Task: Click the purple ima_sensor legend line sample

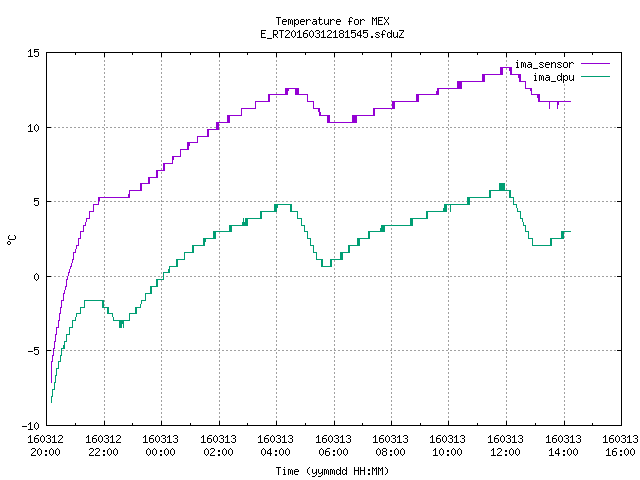Action: pyautogui.click(x=596, y=64)
